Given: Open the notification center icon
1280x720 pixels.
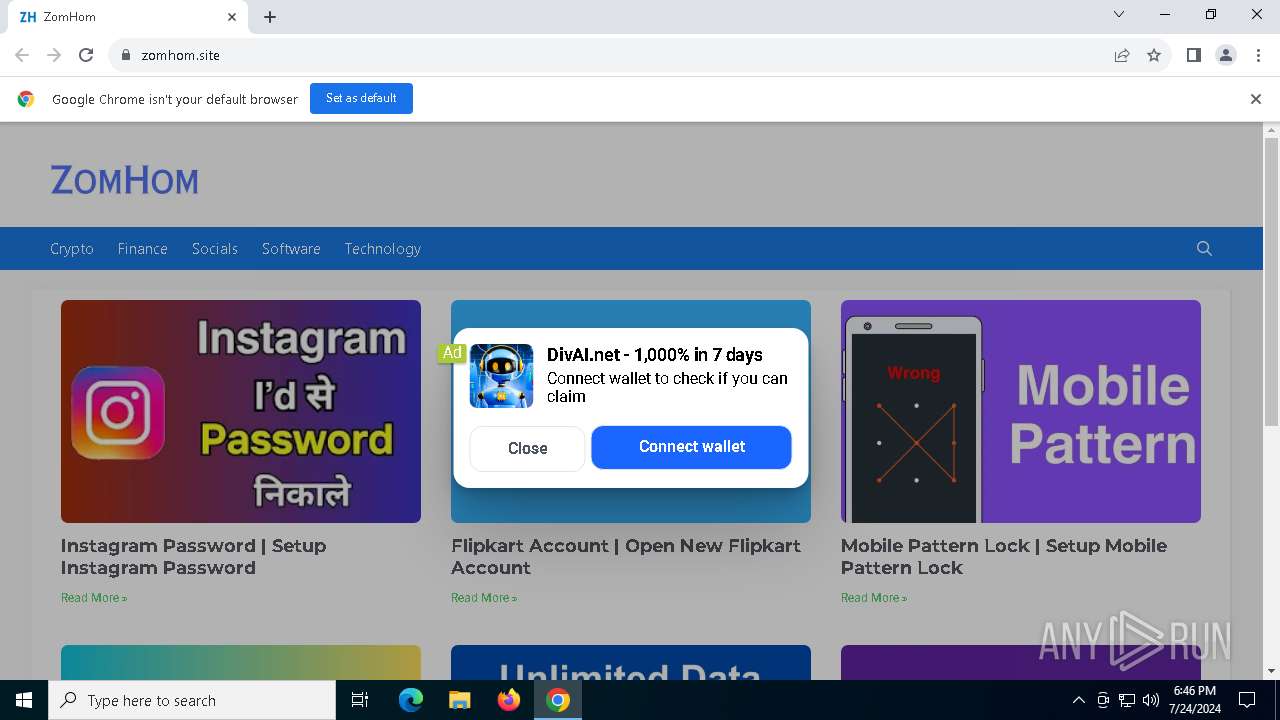Looking at the screenshot, I should click(x=1247, y=700).
